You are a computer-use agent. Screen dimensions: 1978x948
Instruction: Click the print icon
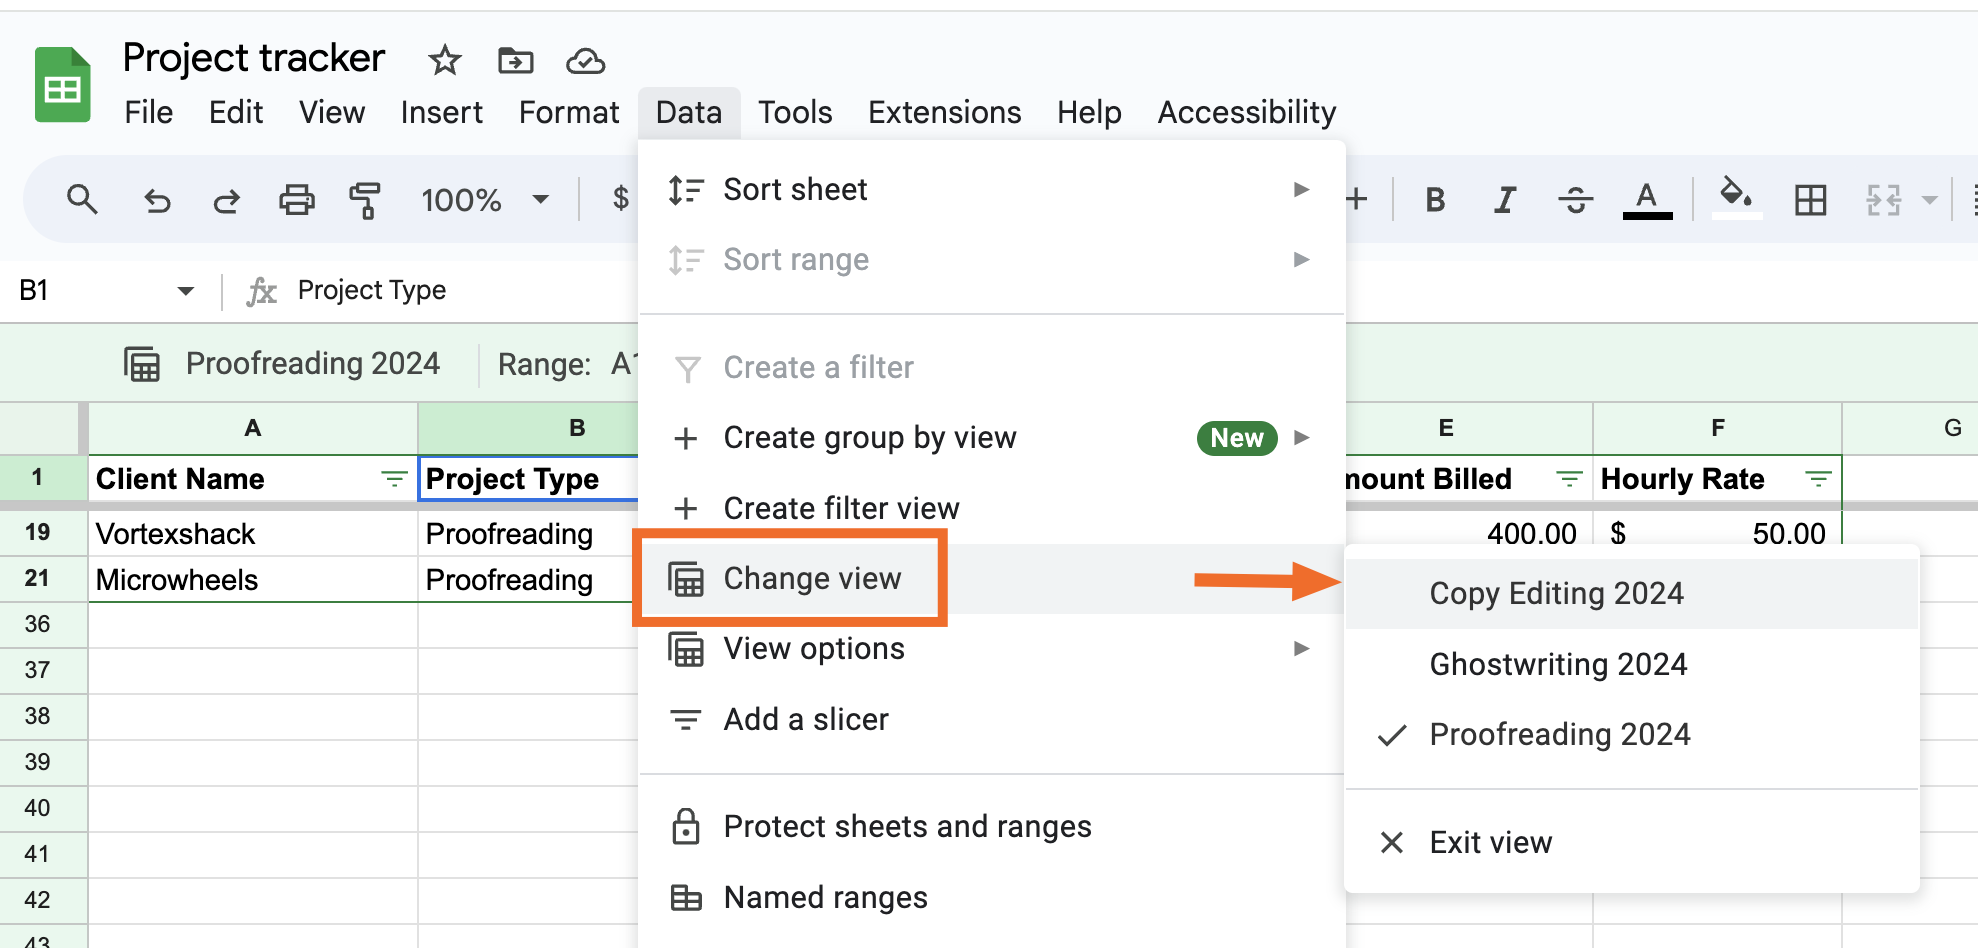[x=297, y=201]
